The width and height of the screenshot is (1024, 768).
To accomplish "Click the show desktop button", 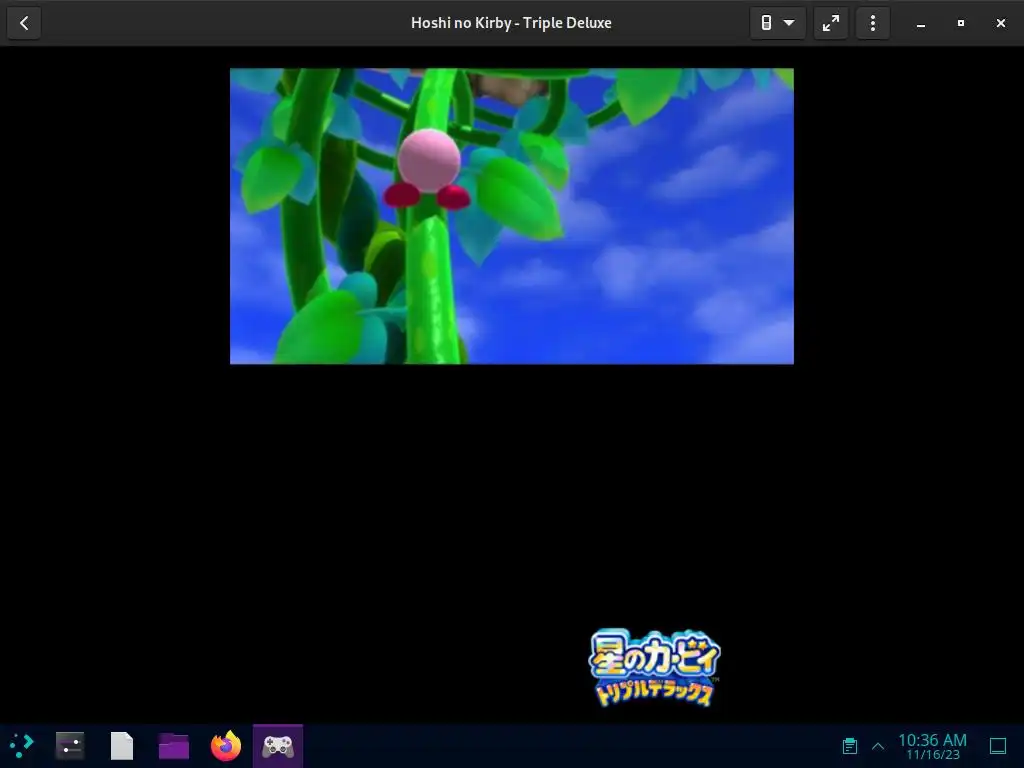I will [x=998, y=746].
